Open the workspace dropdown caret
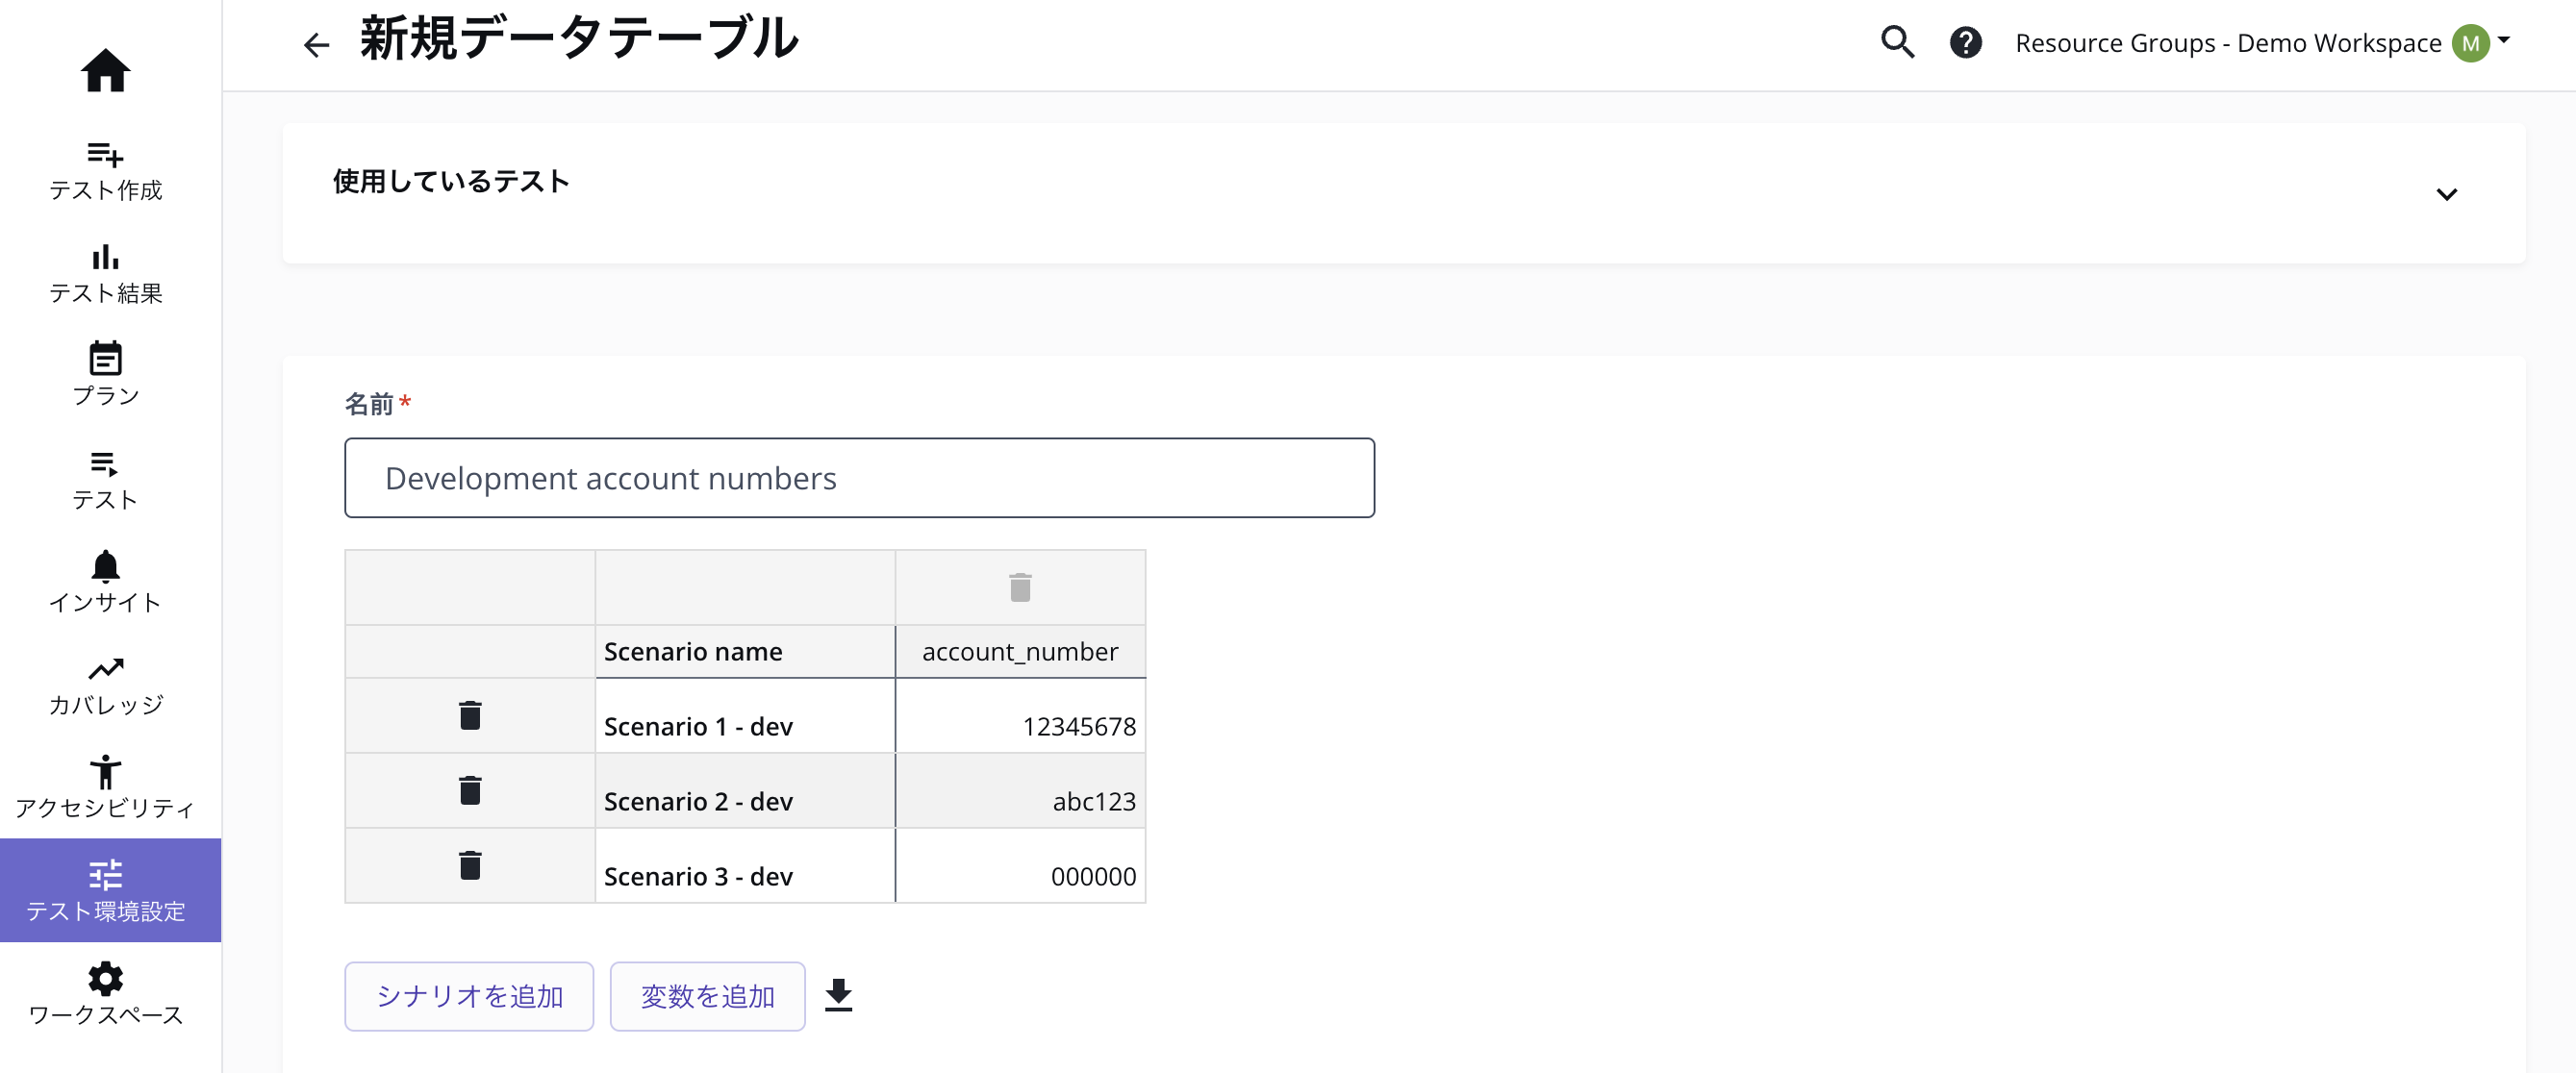Viewport: 2576px width, 1073px height. pos(2504,40)
